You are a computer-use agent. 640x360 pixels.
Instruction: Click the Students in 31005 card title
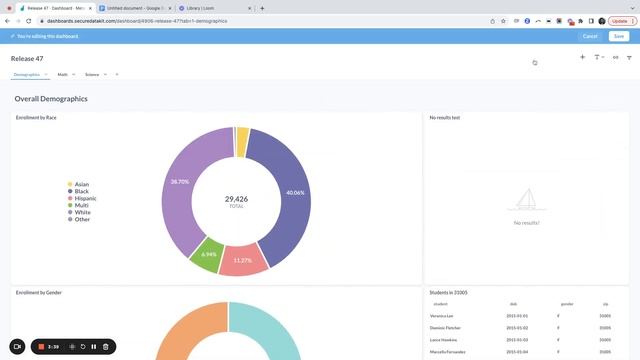click(x=448, y=293)
